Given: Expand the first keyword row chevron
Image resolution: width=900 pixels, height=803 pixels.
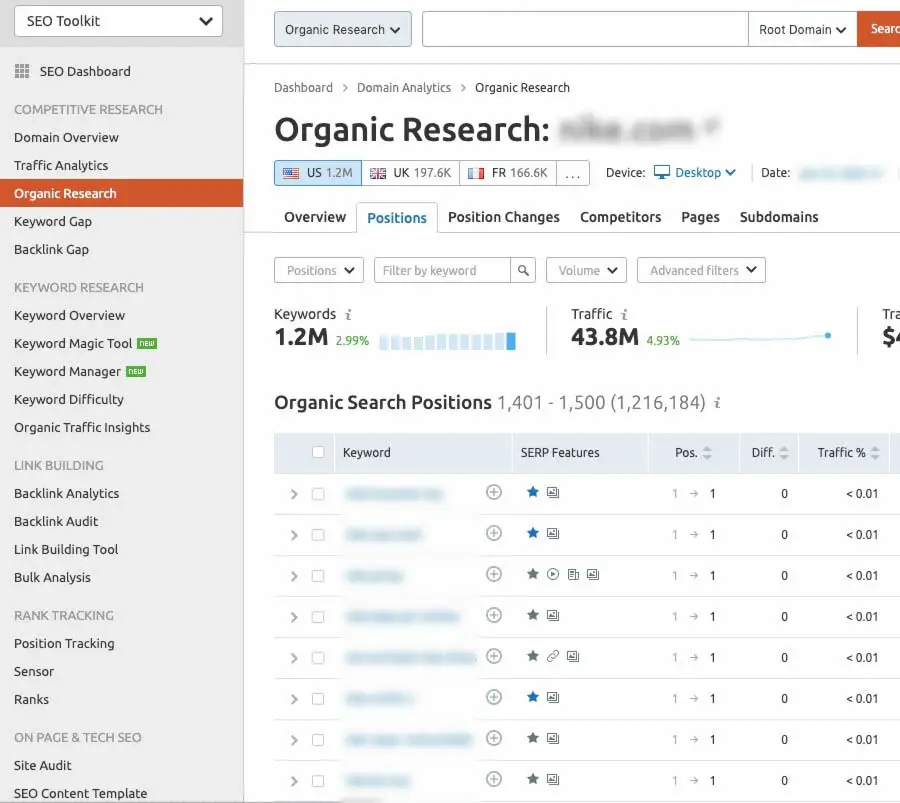Looking at the screenshot, I should point(294,494).
